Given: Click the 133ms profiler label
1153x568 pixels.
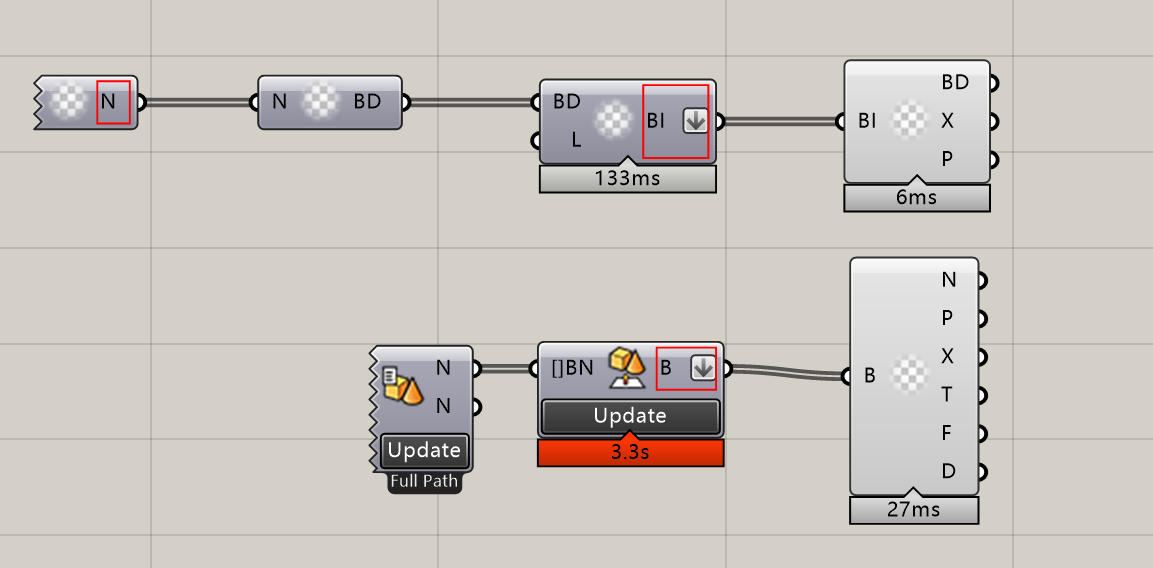Looking at the screenshot, I should pos(627,179).
